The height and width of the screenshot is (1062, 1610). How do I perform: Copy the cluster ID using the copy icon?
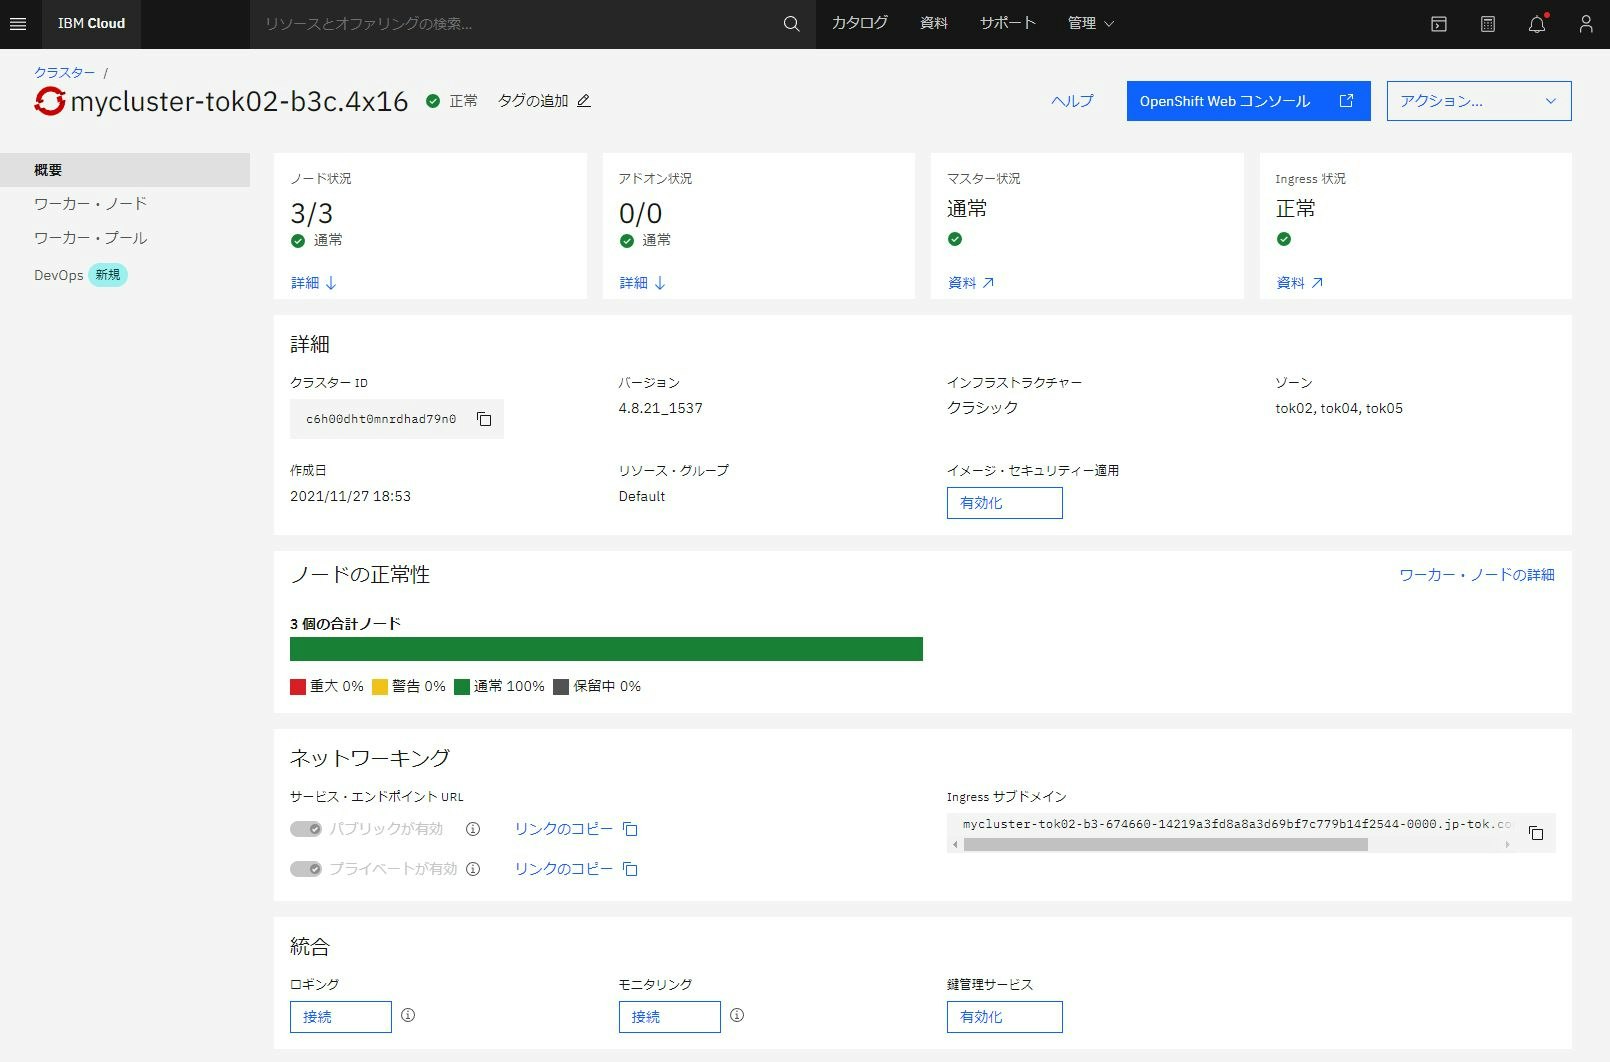coord(484,419)
